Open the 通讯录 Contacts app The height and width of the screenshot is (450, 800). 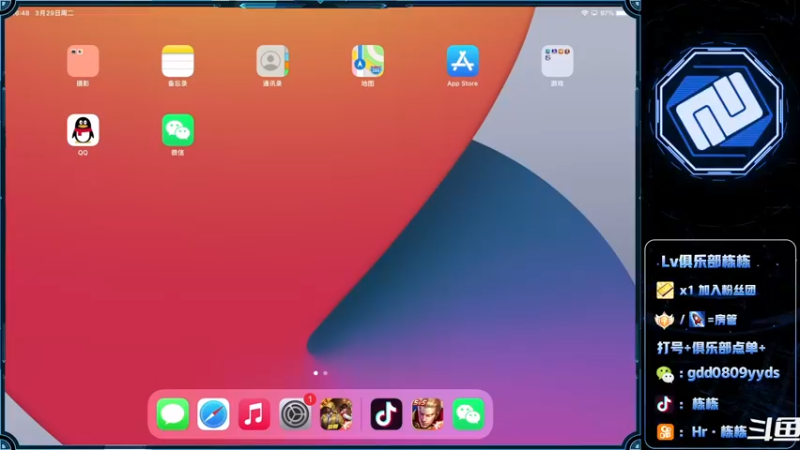(x=272, y=61)
